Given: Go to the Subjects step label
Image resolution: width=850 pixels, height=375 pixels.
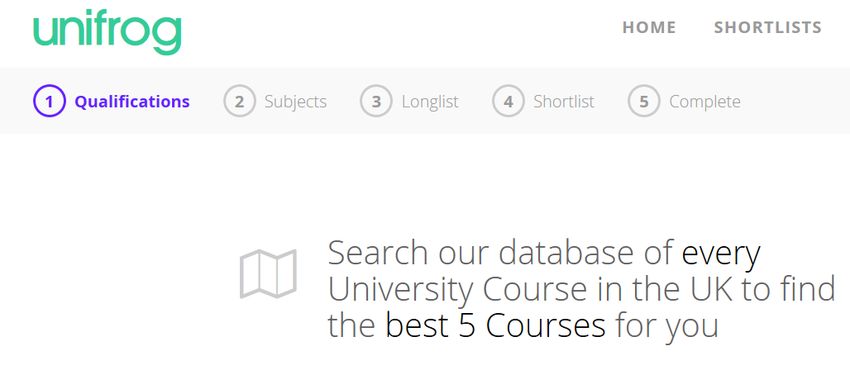Looking at the screenshot, I should (295, 102).
